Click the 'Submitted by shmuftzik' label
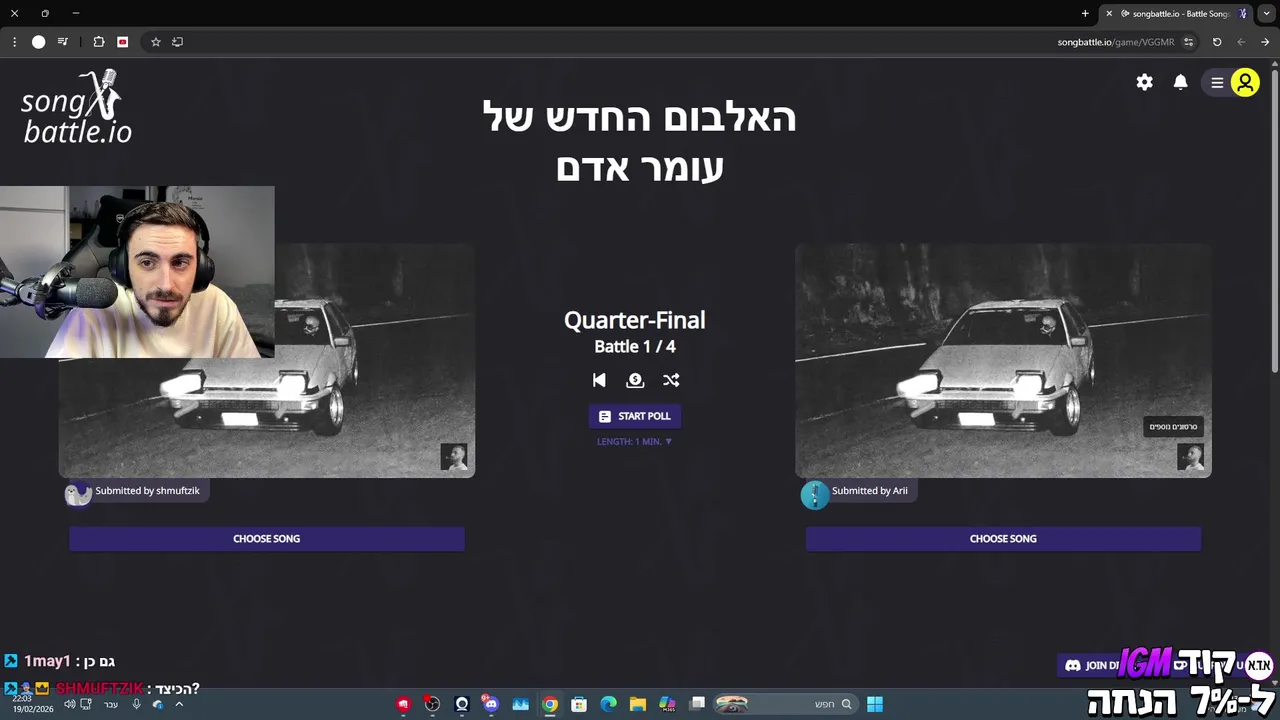The width and height of the screenshot is (1280, 720). coord(148,491)
